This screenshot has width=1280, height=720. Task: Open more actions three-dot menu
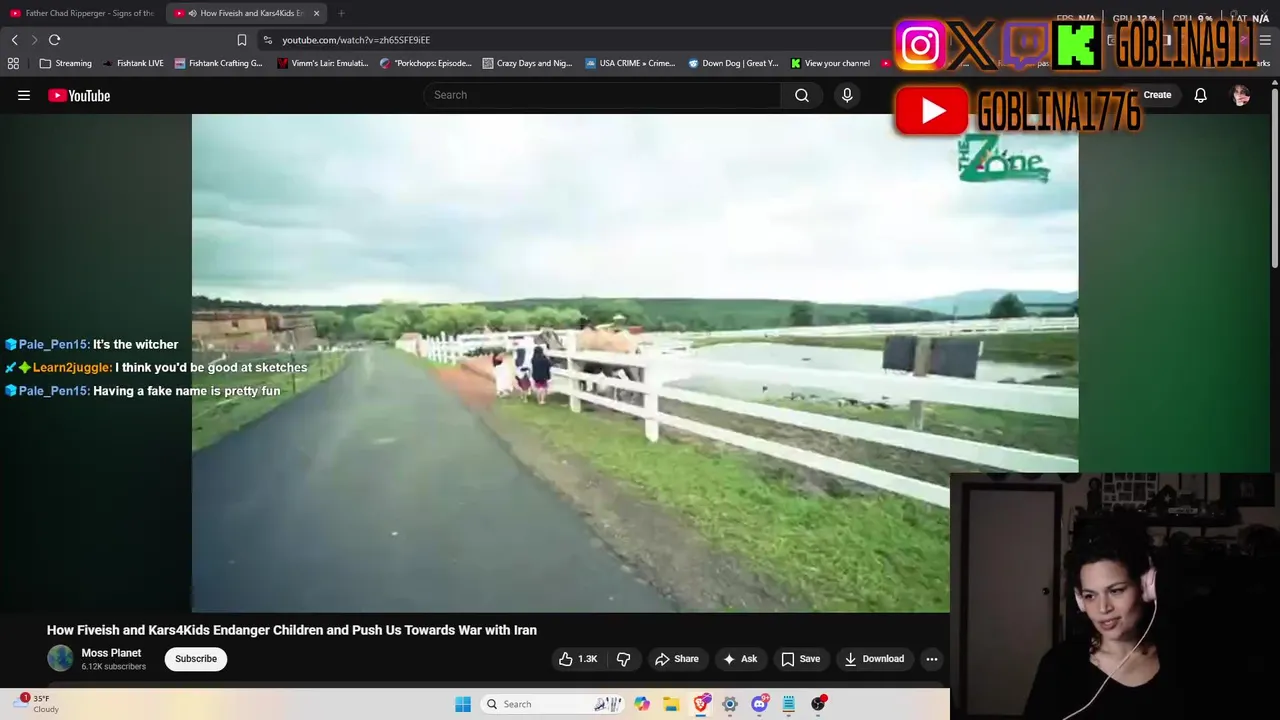click(932, 659)
